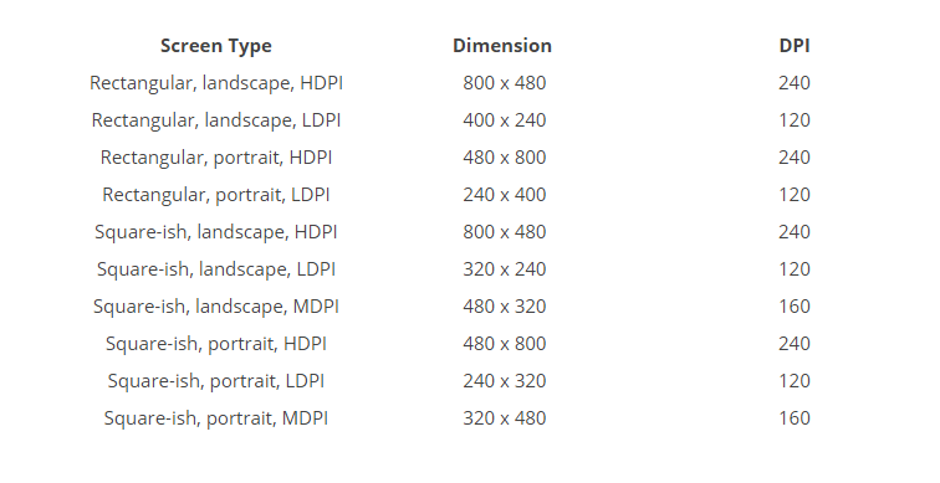Click the Screen Type column header

point(216,46)
